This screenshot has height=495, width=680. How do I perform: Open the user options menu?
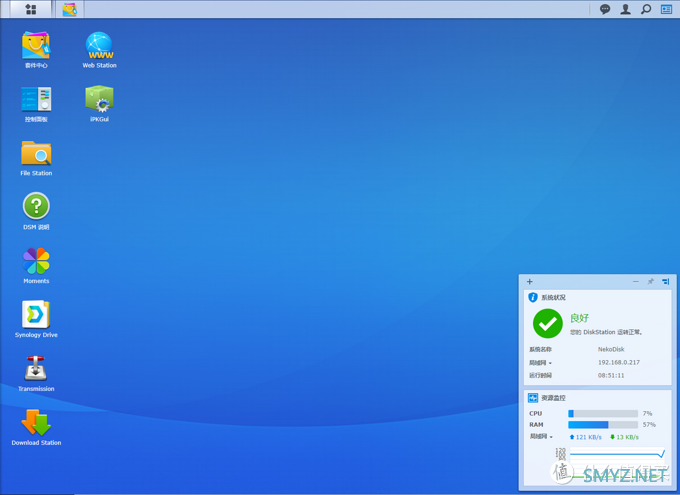pyautogui.click(x=625, y=9)
